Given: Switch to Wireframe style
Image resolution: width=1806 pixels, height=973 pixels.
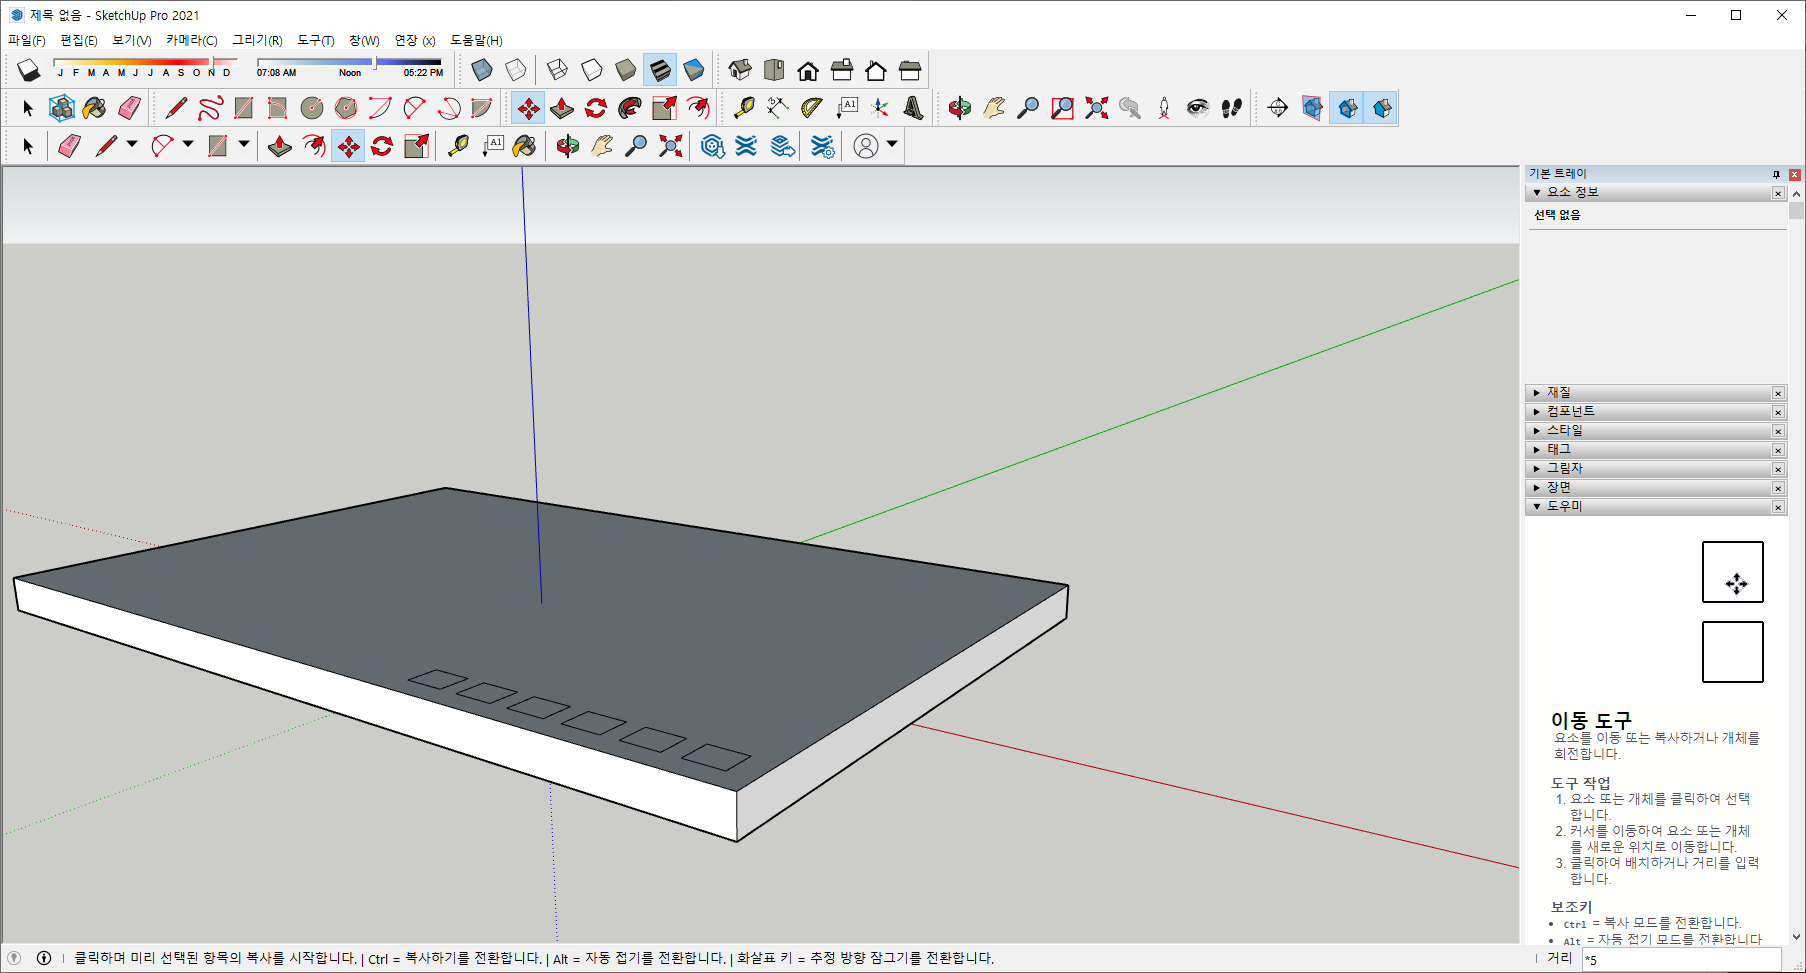Looking at the screenshot, I should [x=558, y=70].
